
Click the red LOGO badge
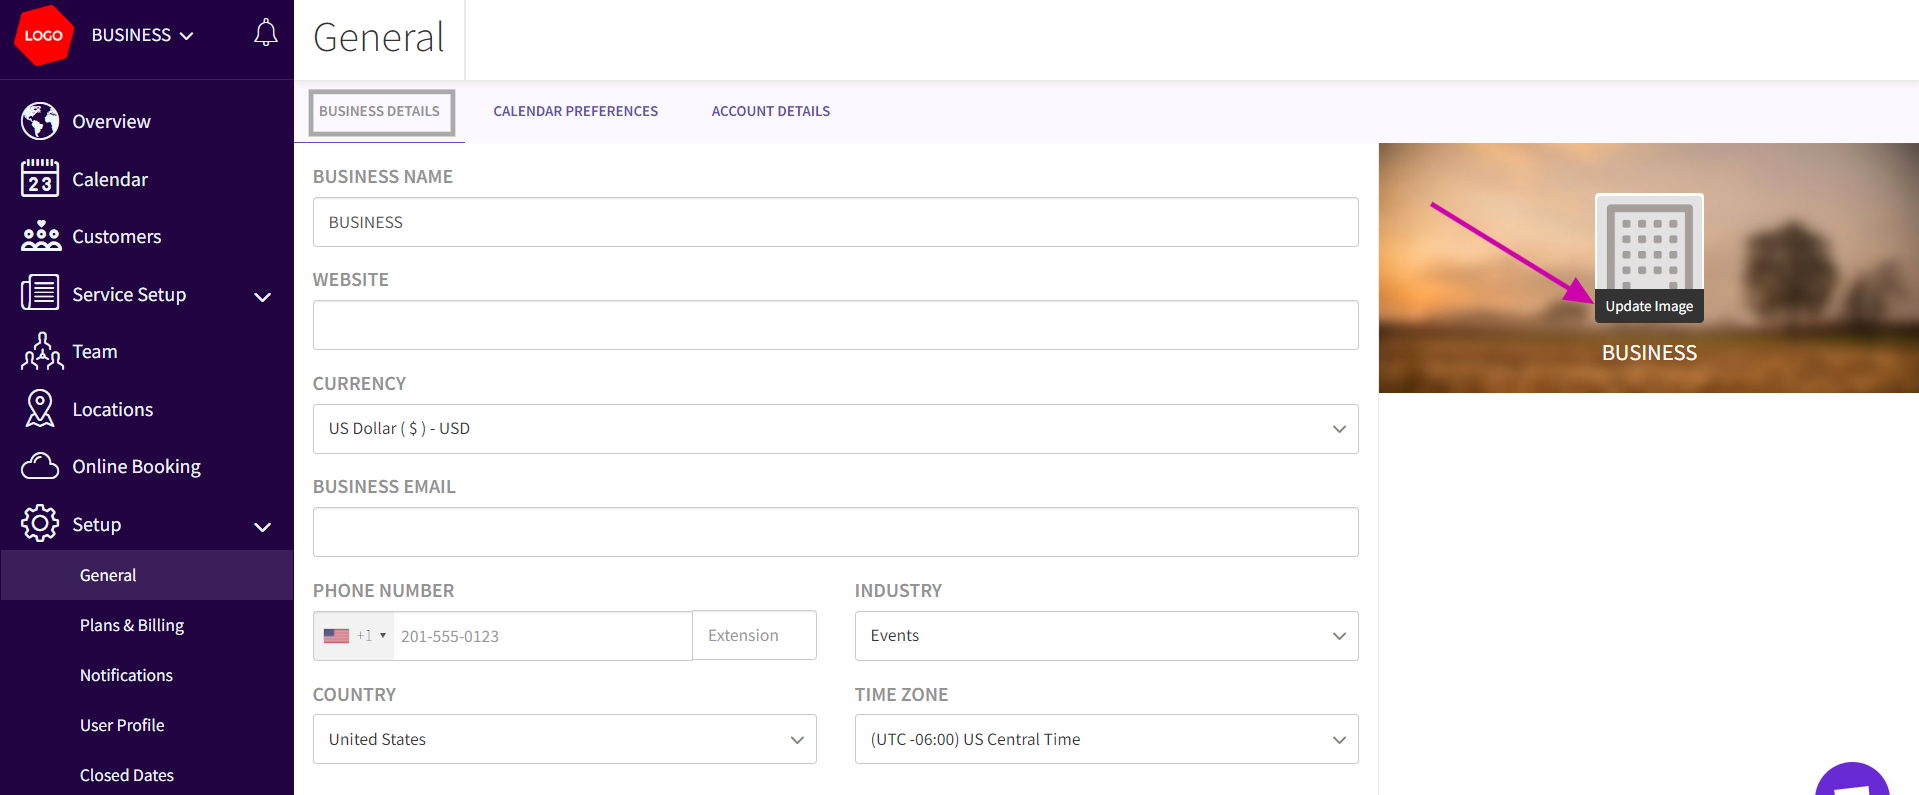43,35
